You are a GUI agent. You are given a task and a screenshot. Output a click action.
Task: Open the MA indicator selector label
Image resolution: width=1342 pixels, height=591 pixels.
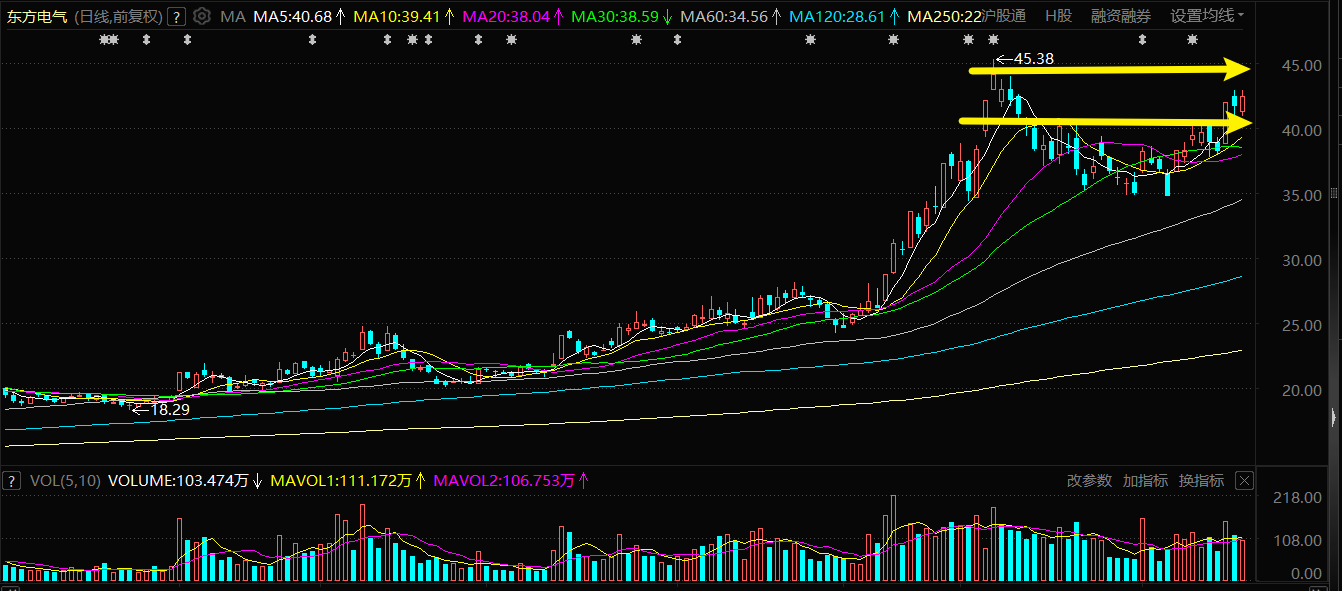coord(233,16)
